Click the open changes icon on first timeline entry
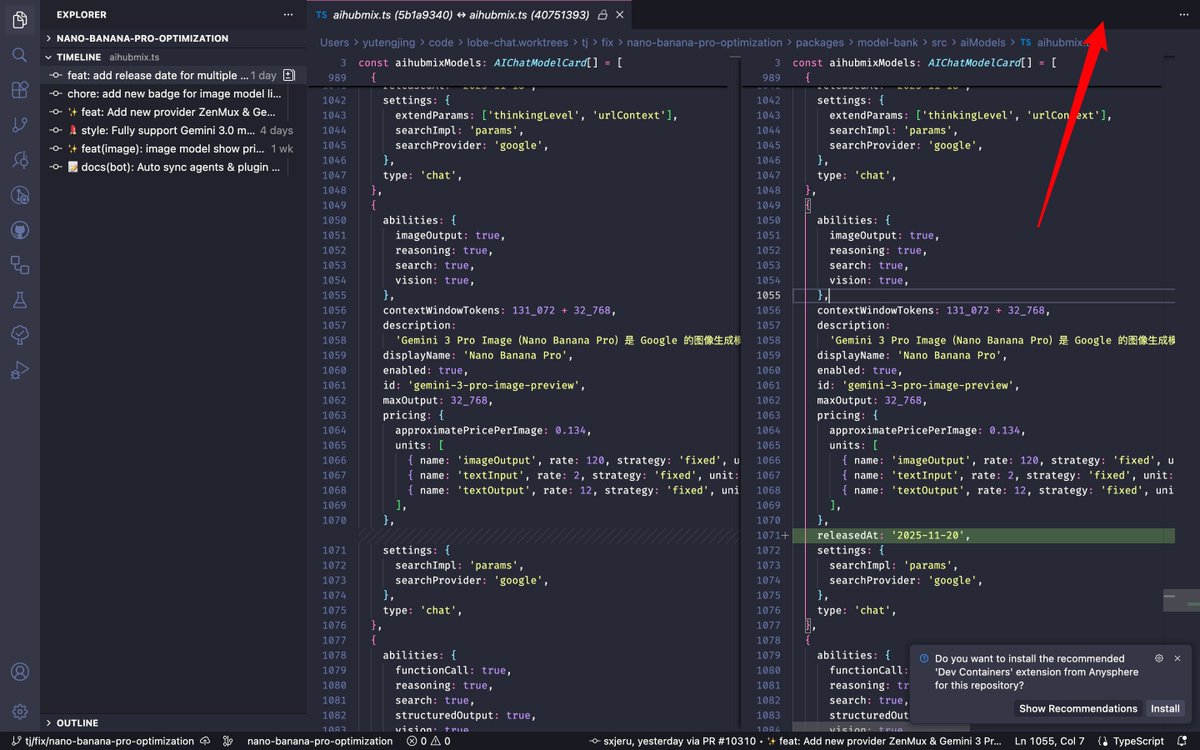 coord(288,75)
